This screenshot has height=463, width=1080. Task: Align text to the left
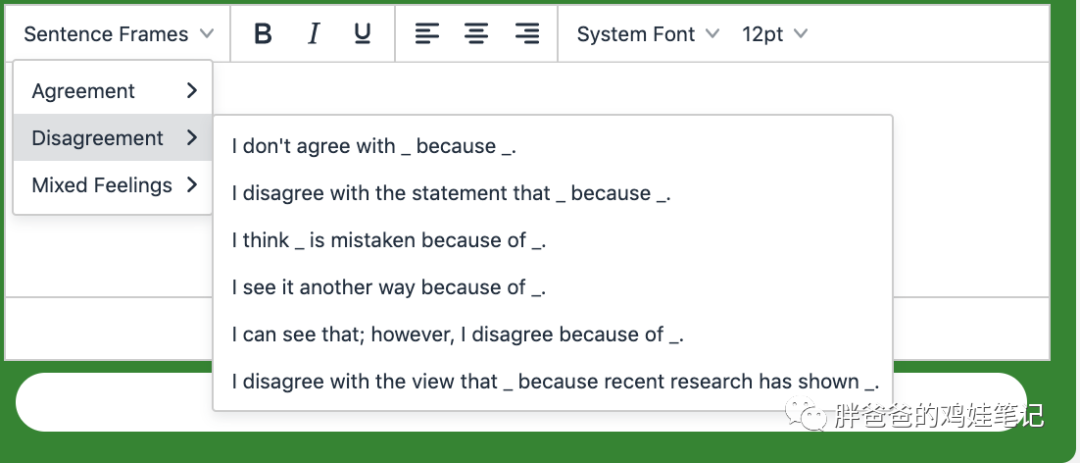[x=427, y=34]
